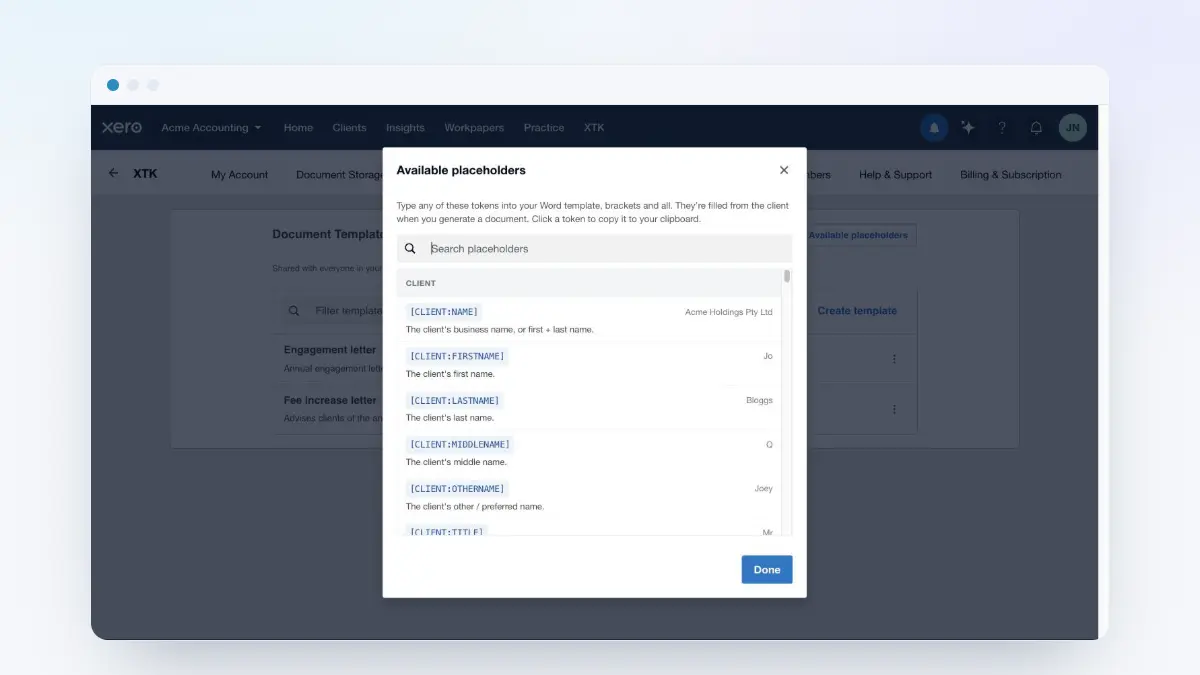
Task: Copy the [CLIENT:LASTNAME] token
Action: [x=455, y=400]
